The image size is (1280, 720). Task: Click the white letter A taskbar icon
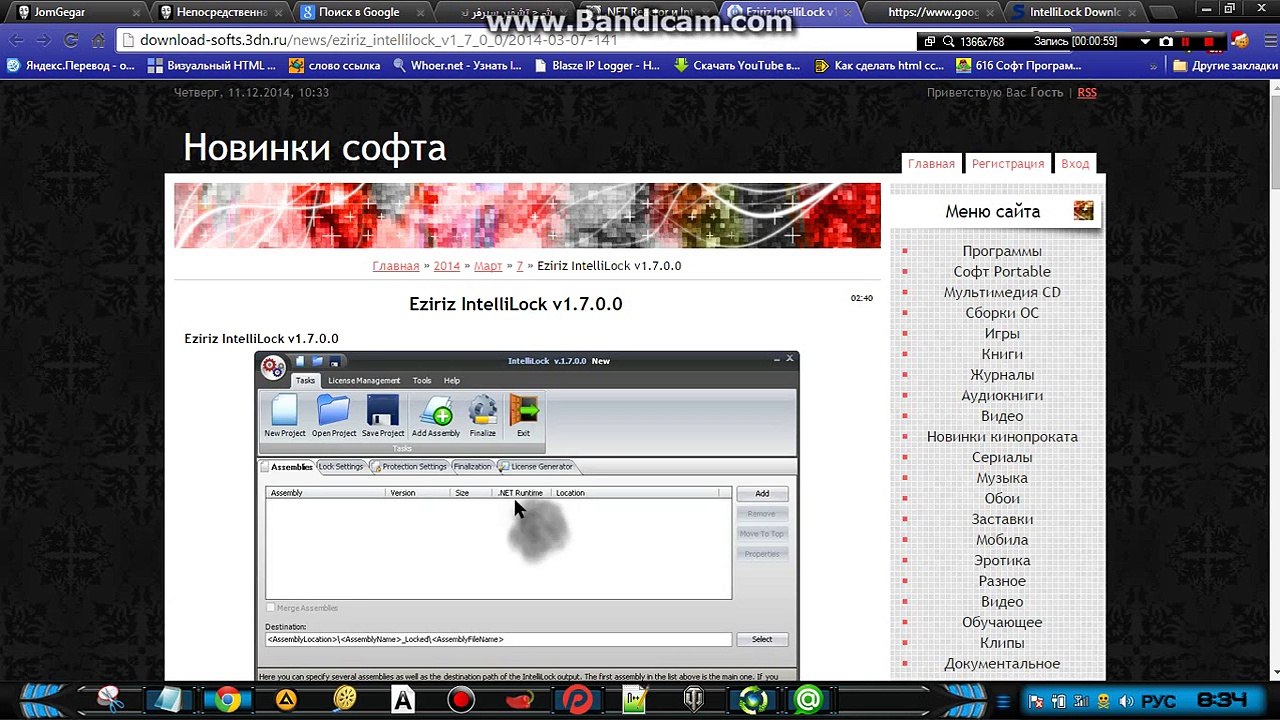click(403, 700)
